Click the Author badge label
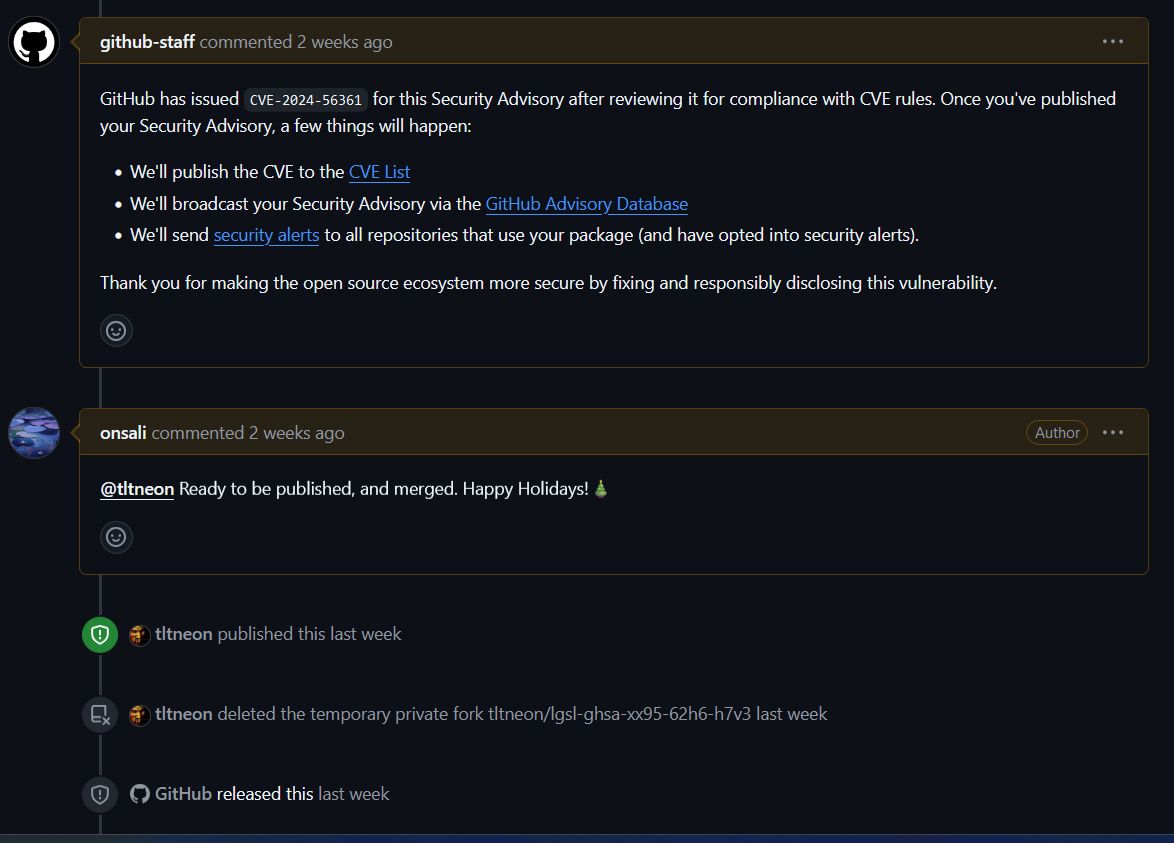The image size is (1174, 843). pos(1056,433)
